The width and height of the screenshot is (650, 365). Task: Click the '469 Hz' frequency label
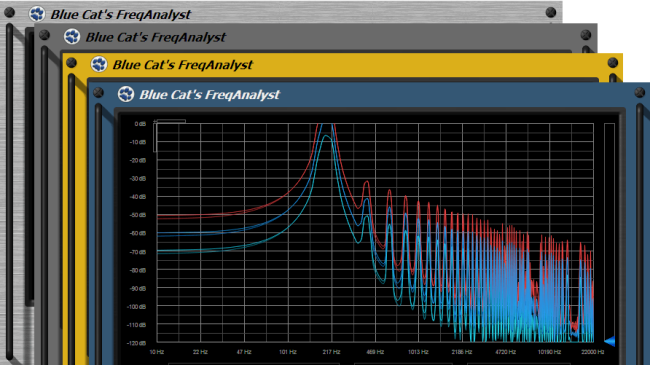tap(375, 352)
